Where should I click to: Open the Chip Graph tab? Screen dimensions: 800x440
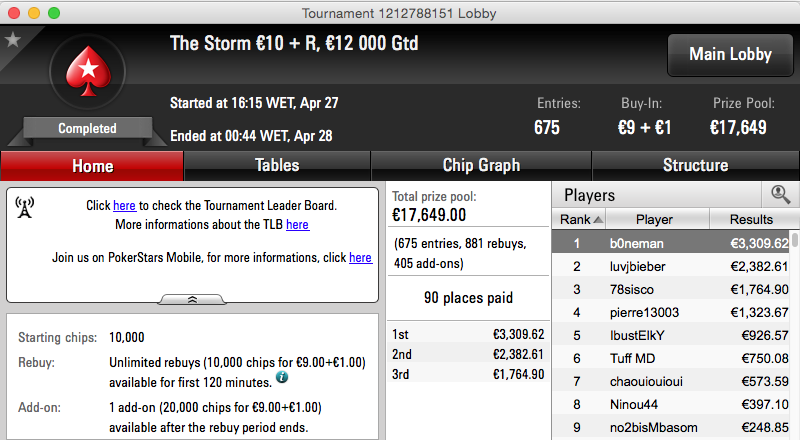coord(481,165)
